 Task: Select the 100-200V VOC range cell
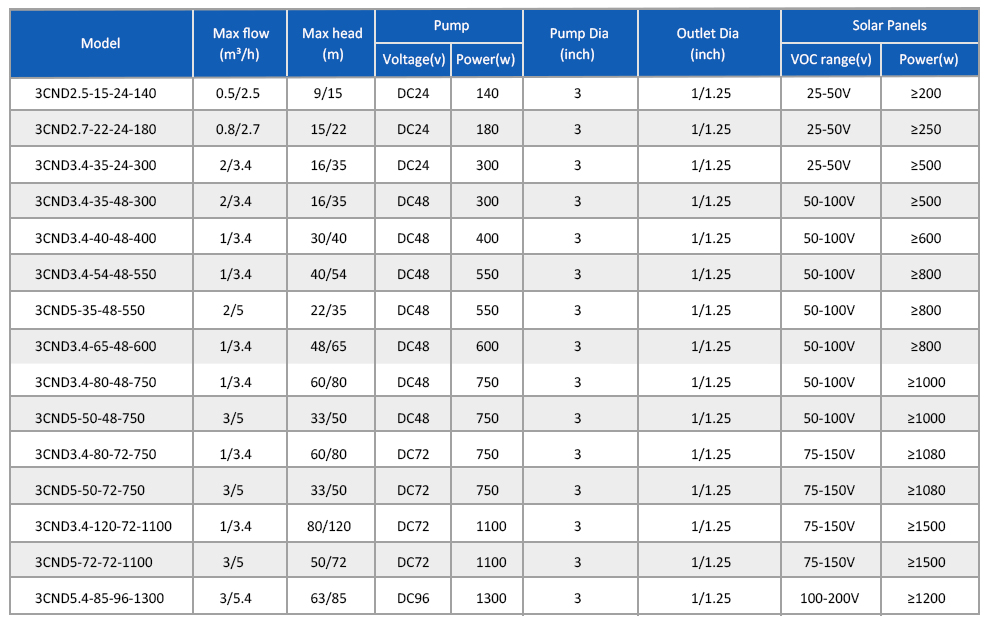[829, 599]
